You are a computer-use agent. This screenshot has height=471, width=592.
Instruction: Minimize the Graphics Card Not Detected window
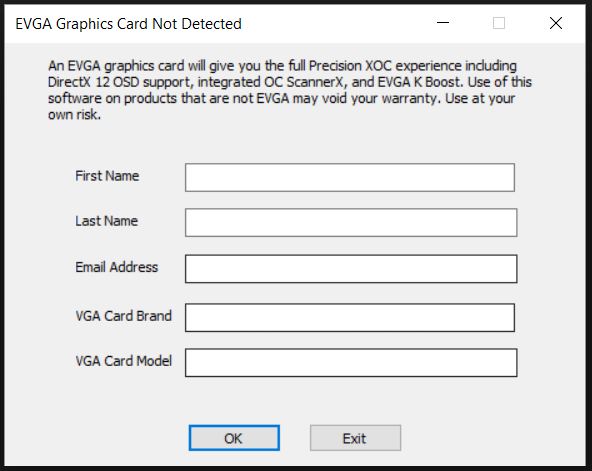(x=443, y=23)
